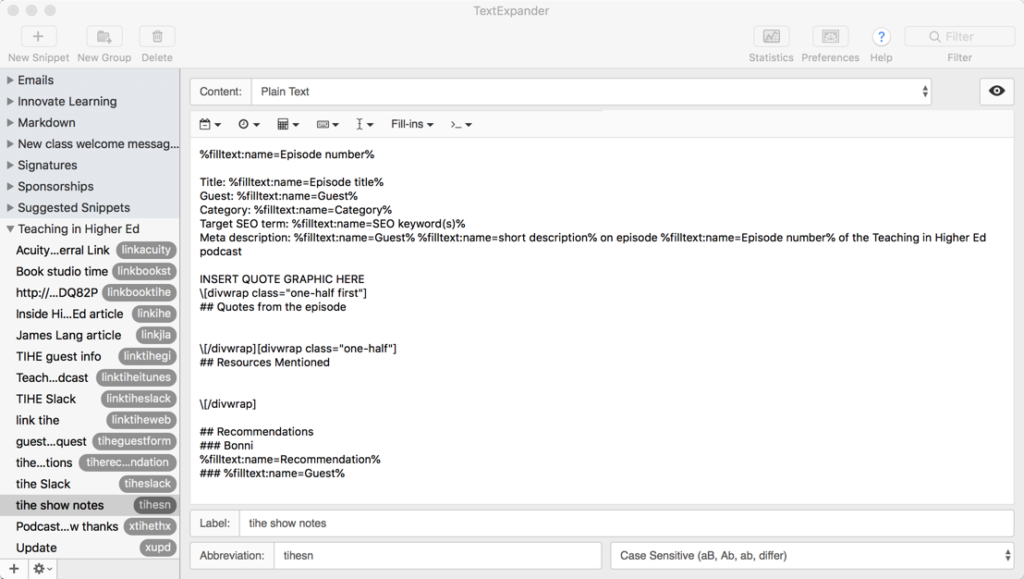Click the 'INSERT QUOTE GRAPHIC HERE' line
Screen dimensions: 1024x579
coord(282,279)
